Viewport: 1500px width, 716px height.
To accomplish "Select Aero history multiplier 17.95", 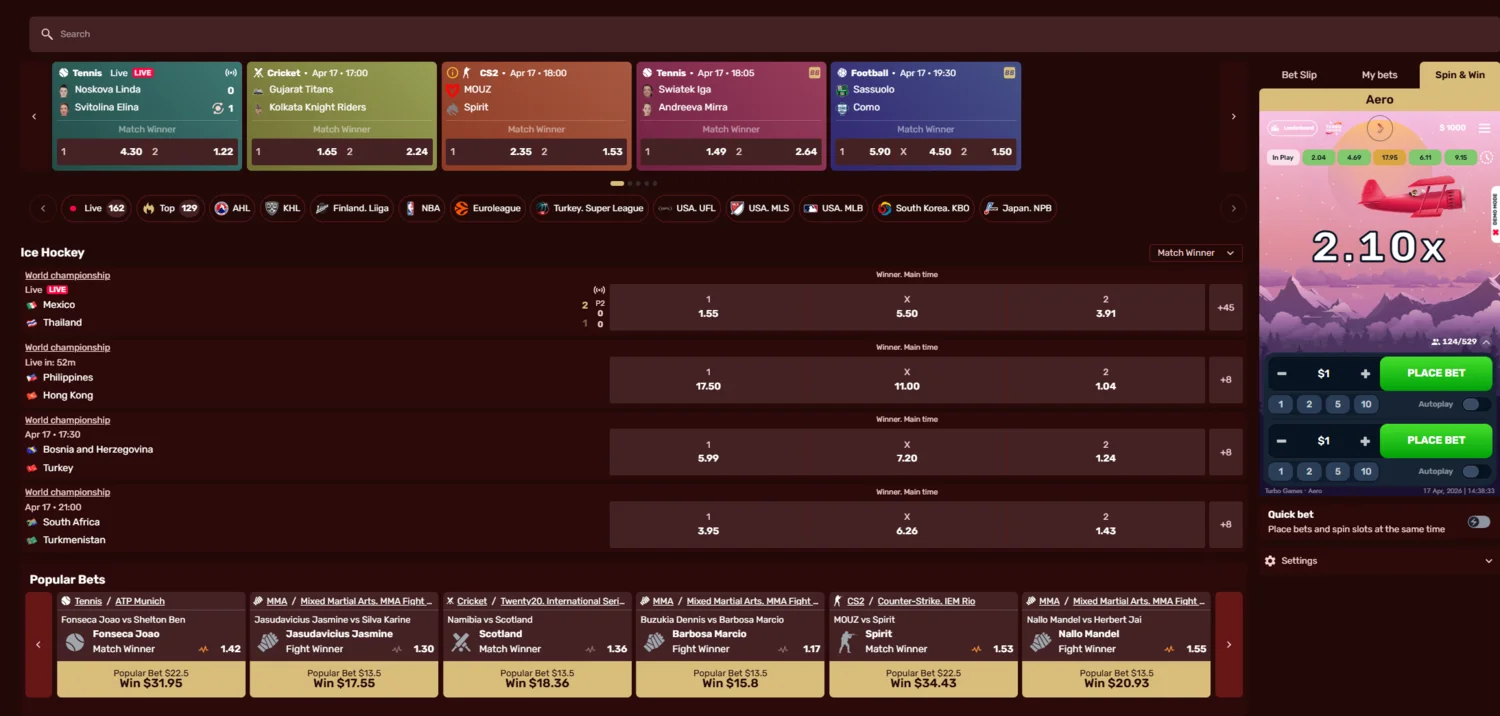I will [1389, 158].
